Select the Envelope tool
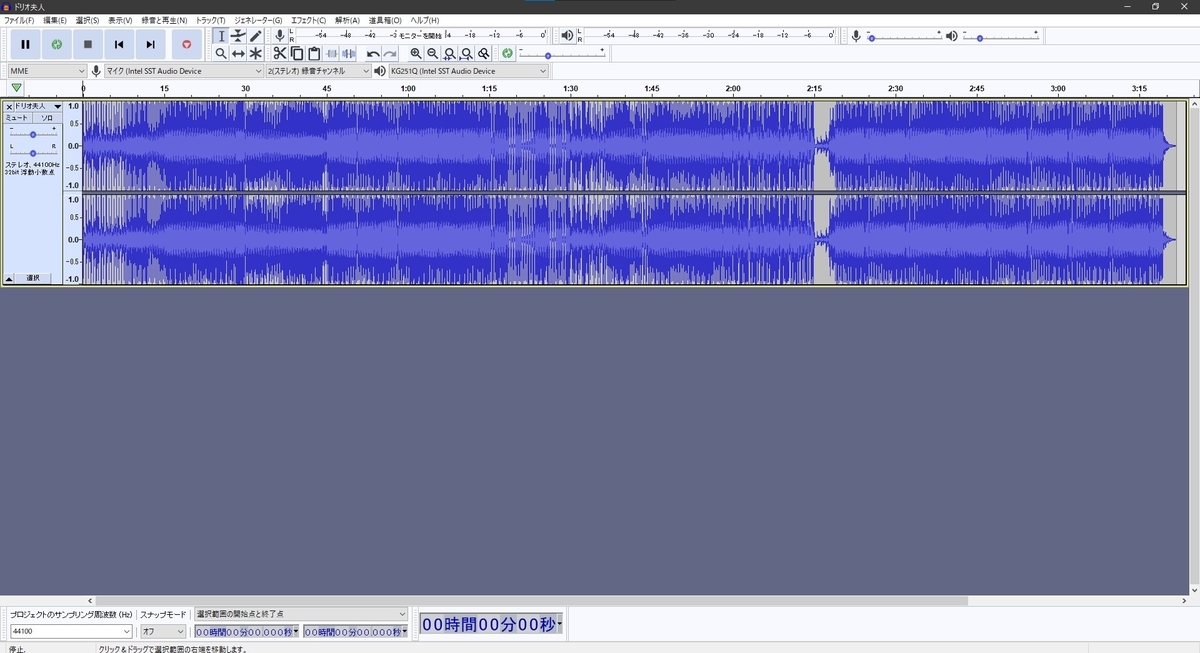Screen dimensions: 1200x653 tap(238, 35)
